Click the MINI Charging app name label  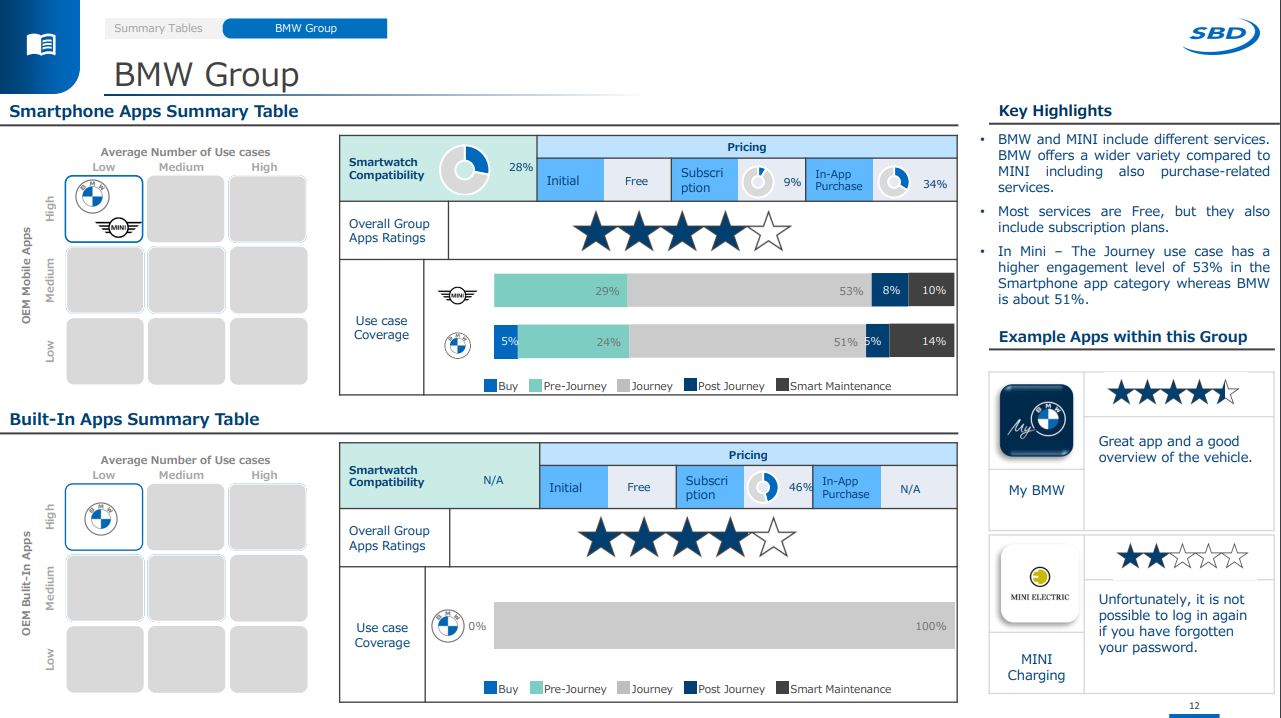coord(1036,667)
